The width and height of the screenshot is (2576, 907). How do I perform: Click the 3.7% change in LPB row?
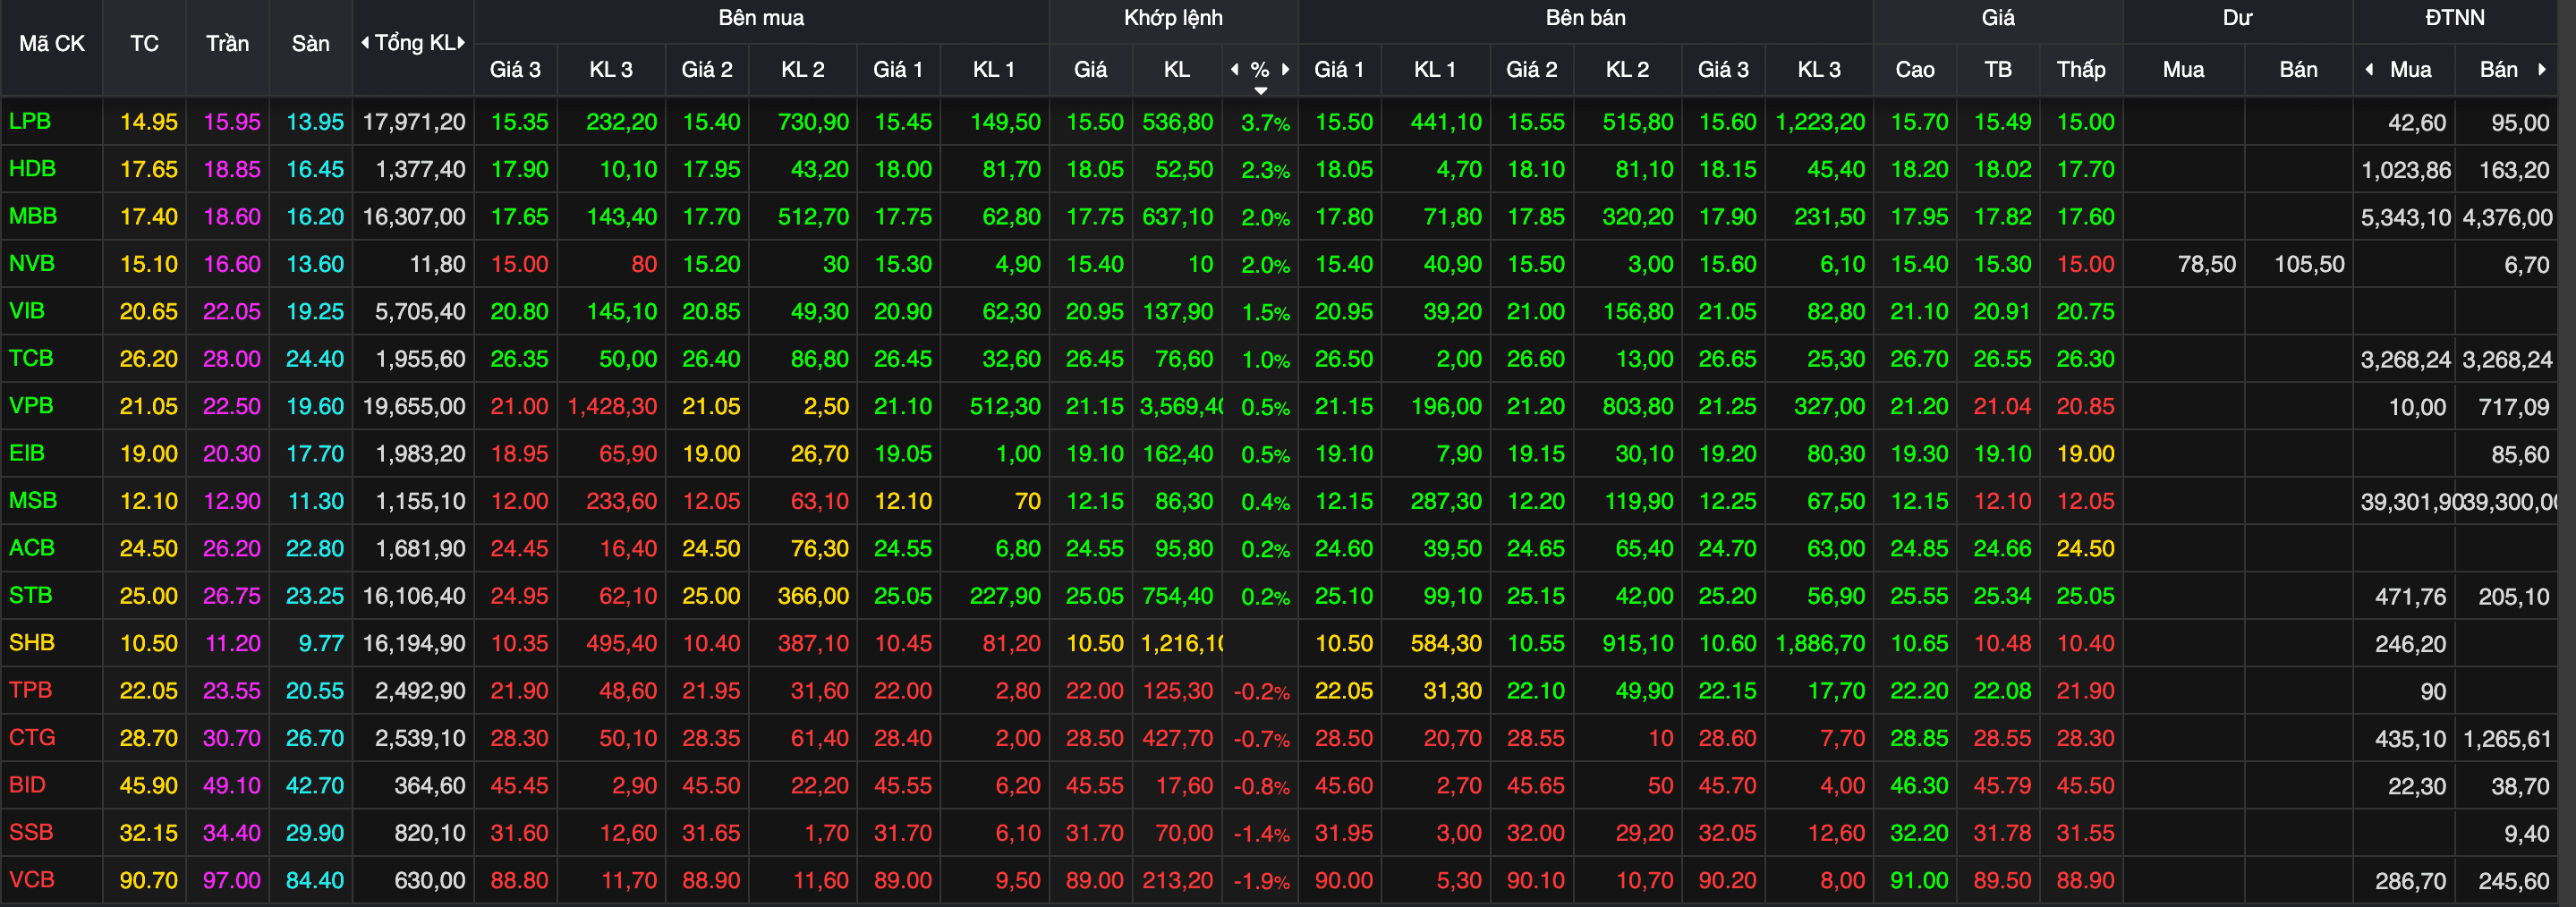pyautogui.click(x=1265, y=123)
